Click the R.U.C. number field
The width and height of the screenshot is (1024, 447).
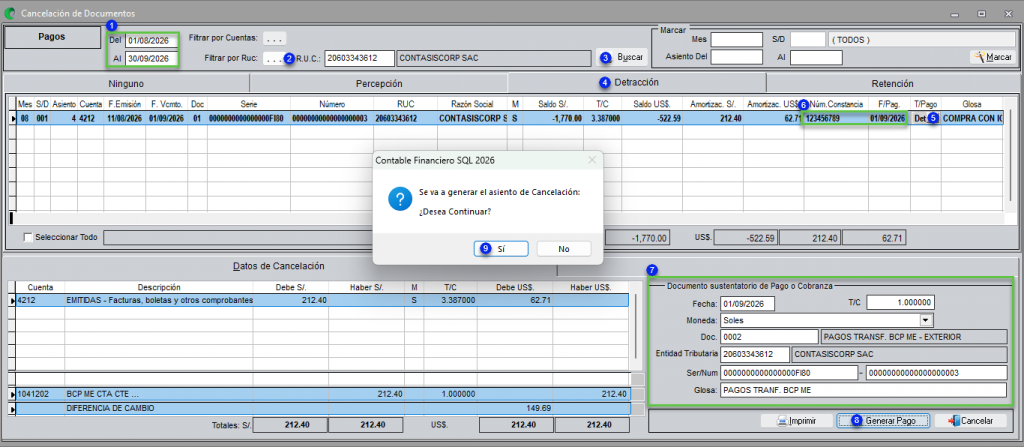[x=359, y=58]
